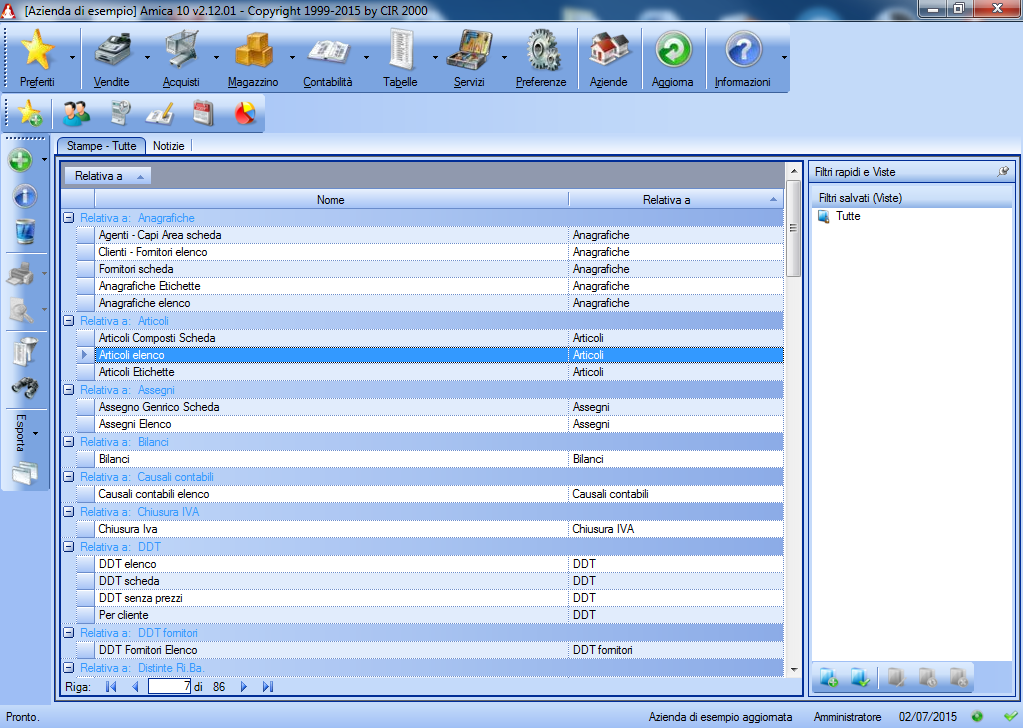The image size is (1023, 728).
Task: Click the grid scrollbar up arrow
Action: point(794,171)
